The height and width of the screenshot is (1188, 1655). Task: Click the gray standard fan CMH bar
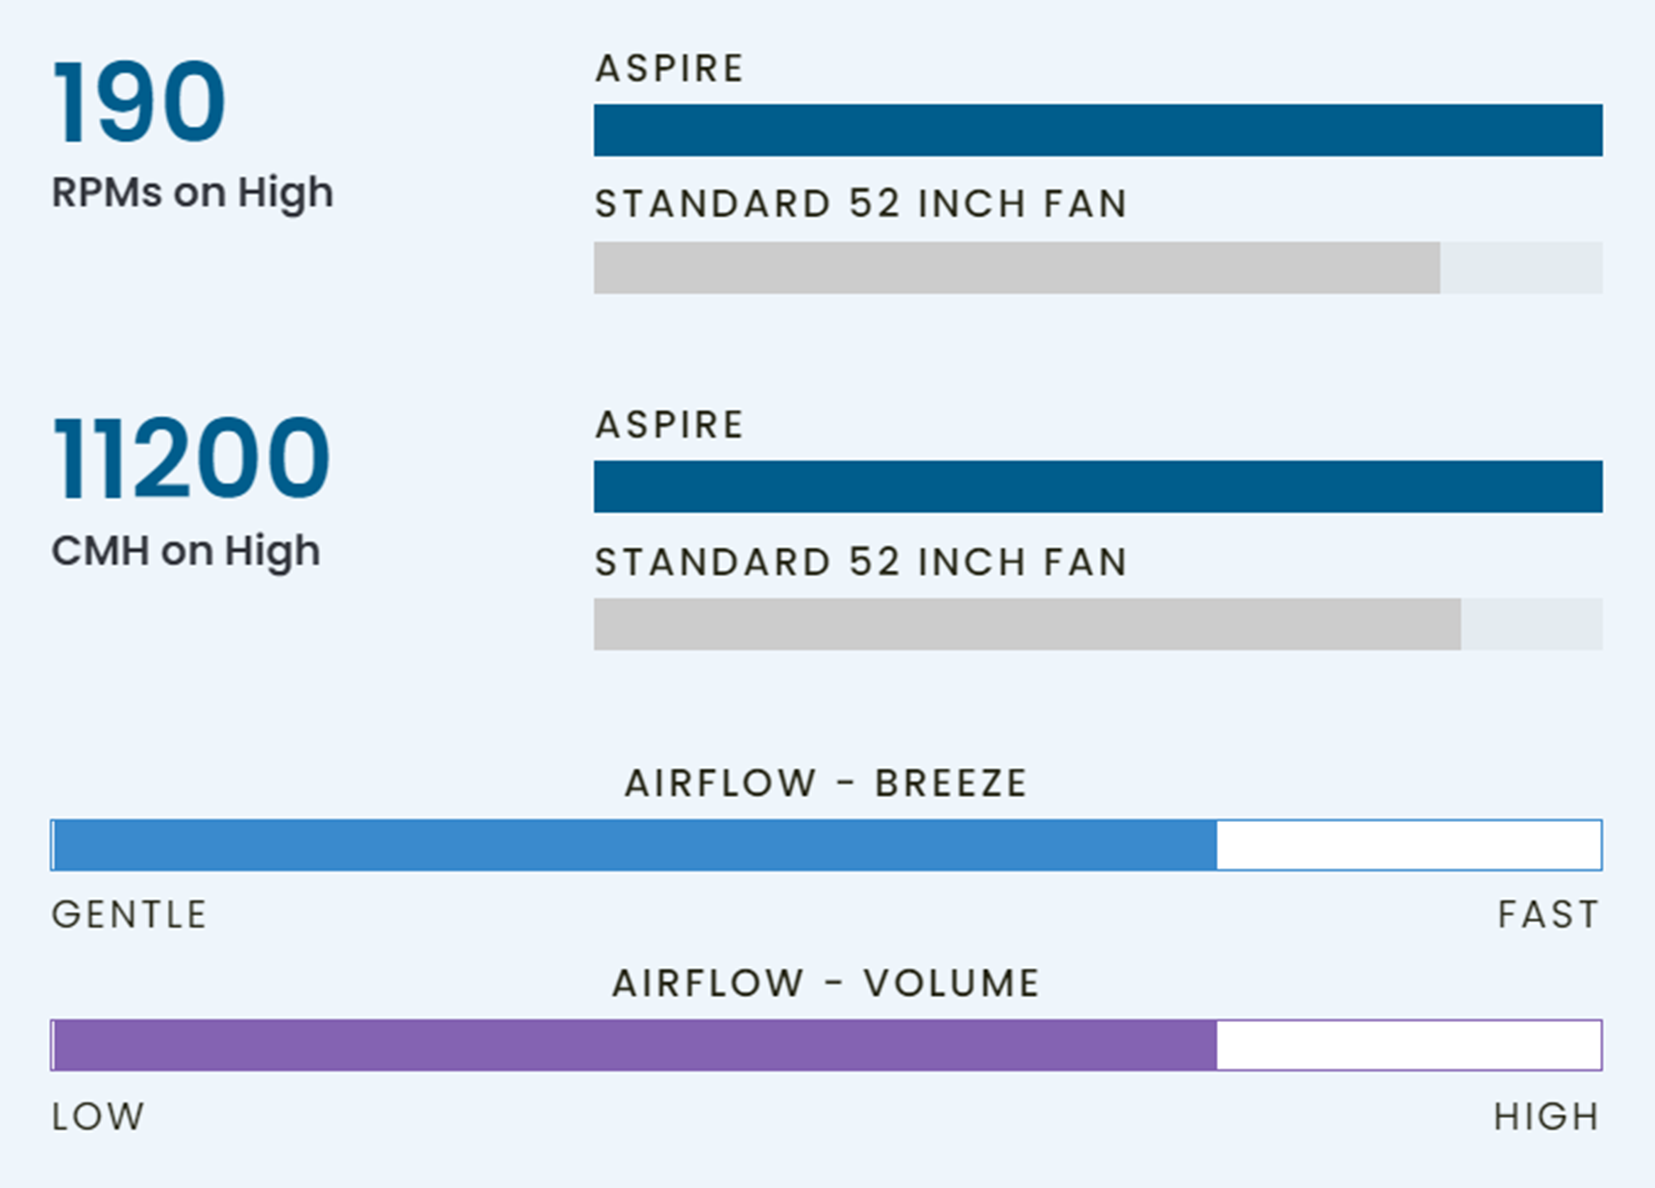pyautogui.click(x=1026, y=625)
